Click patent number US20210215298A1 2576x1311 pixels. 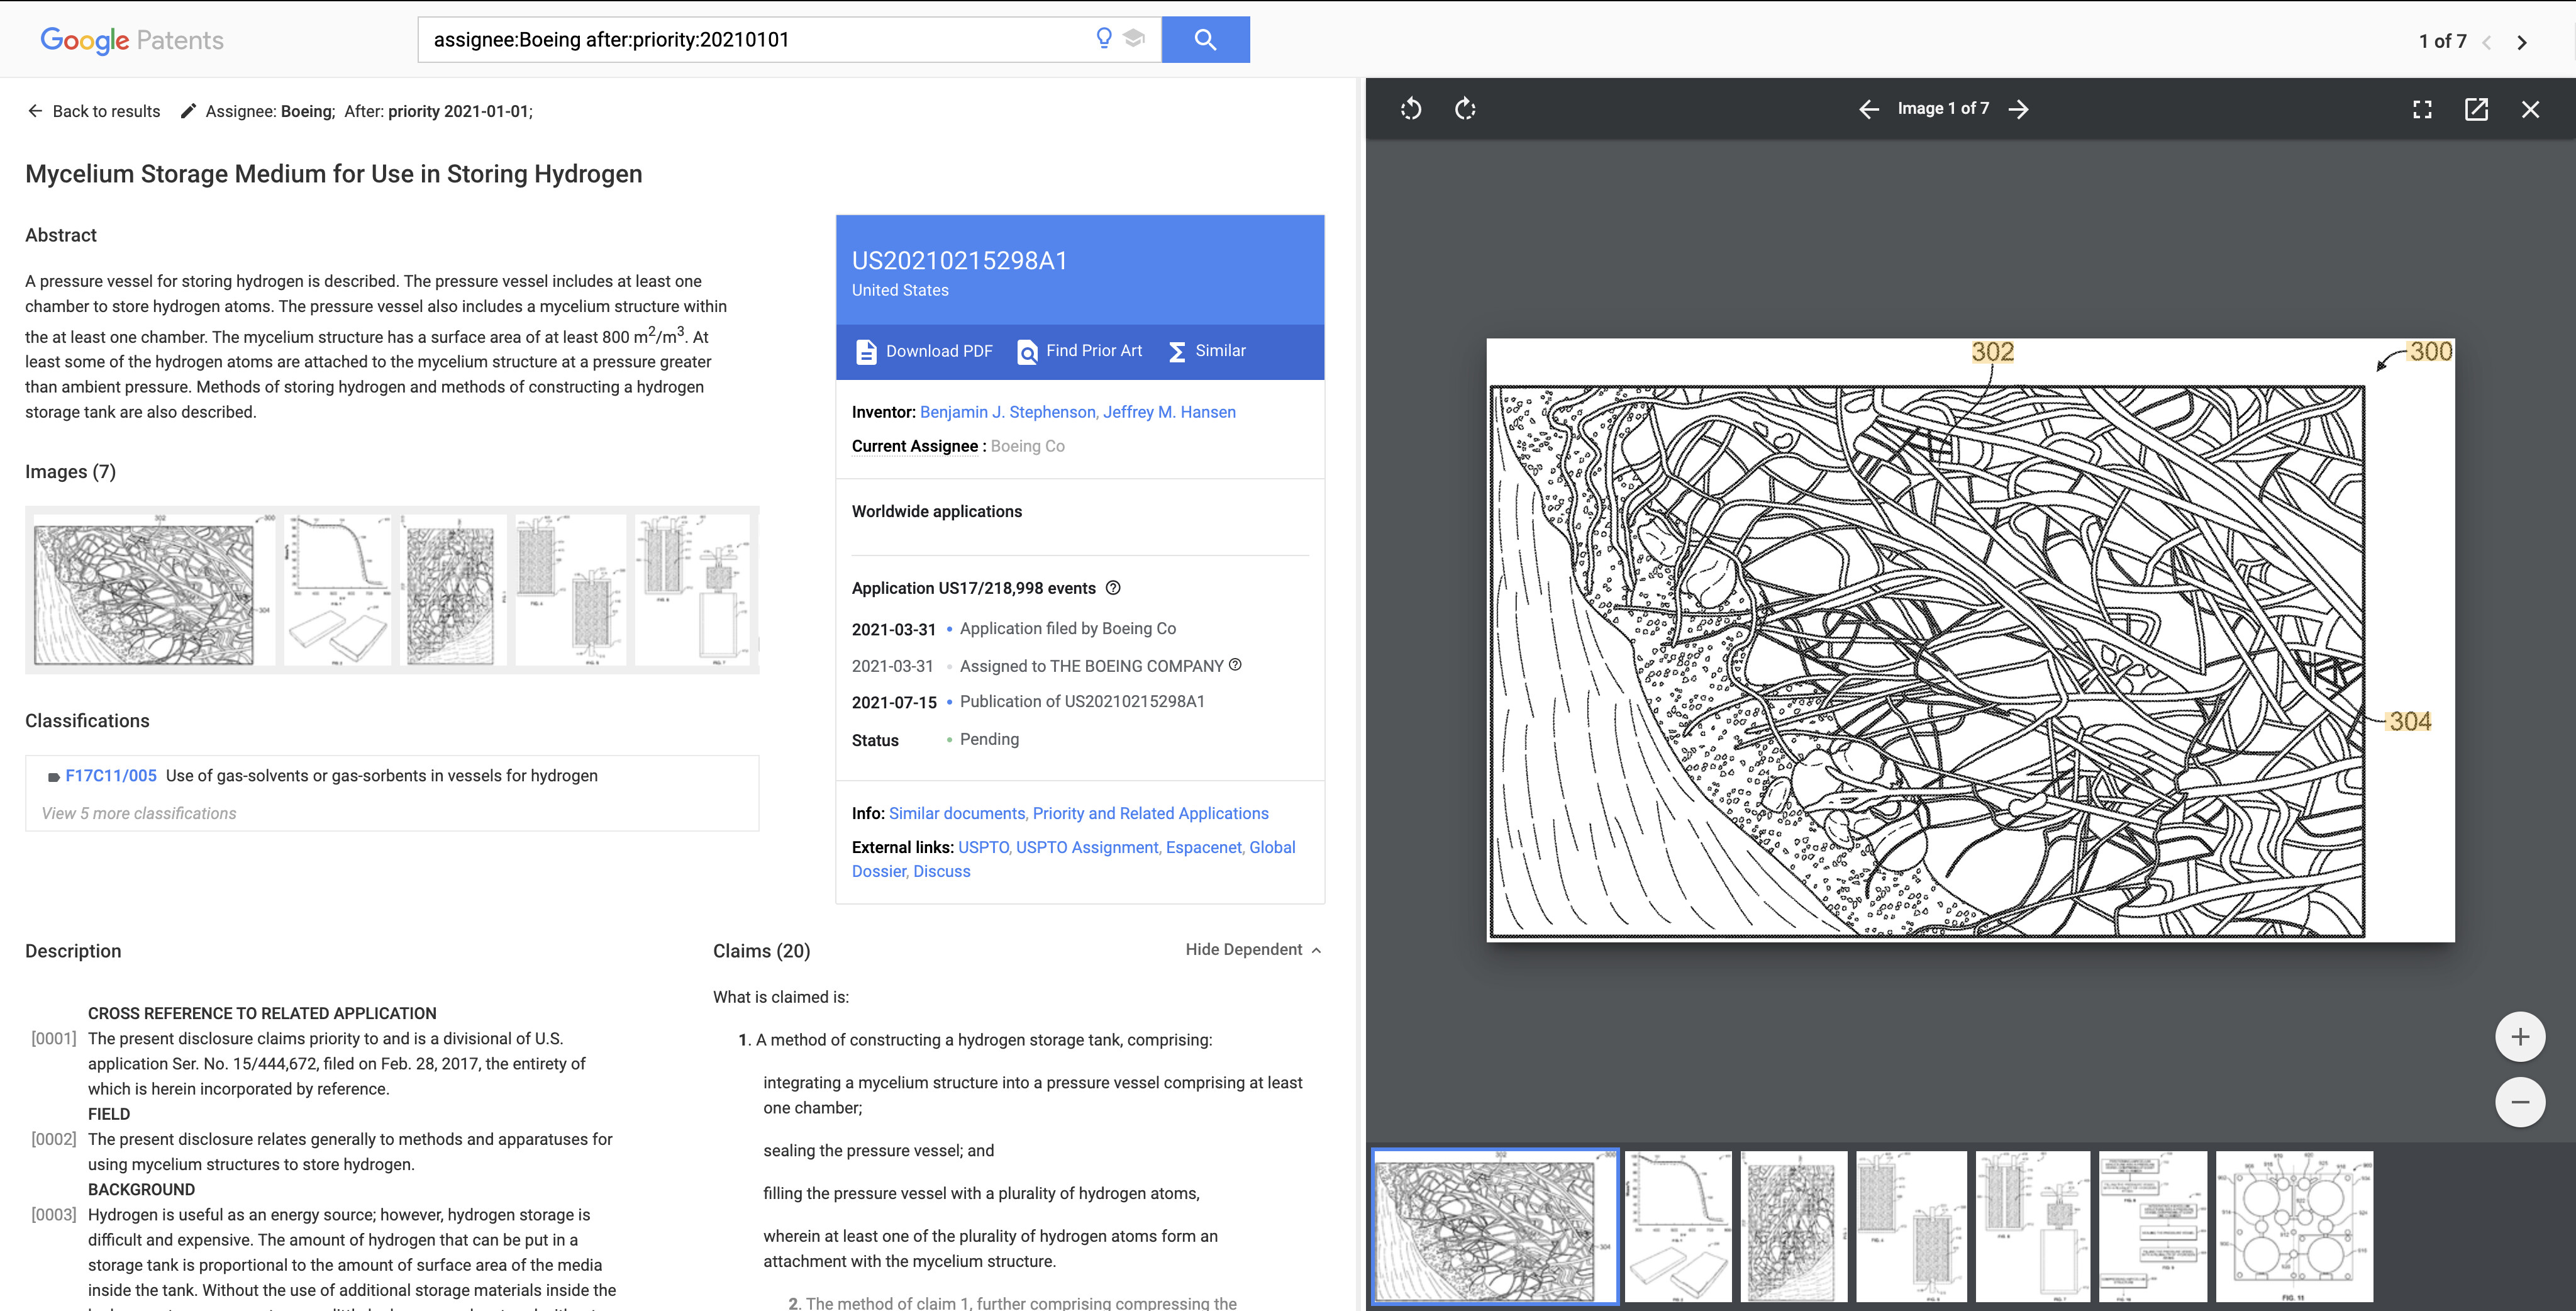click(x=959, y=260)
